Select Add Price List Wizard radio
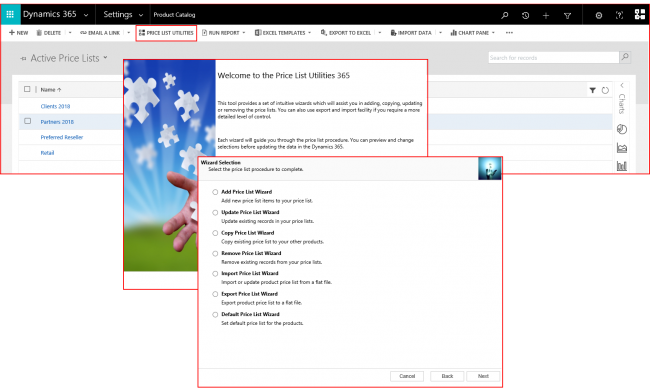This screenshot has width=650, height=388. pyautogui.click(x=215, y=192)
